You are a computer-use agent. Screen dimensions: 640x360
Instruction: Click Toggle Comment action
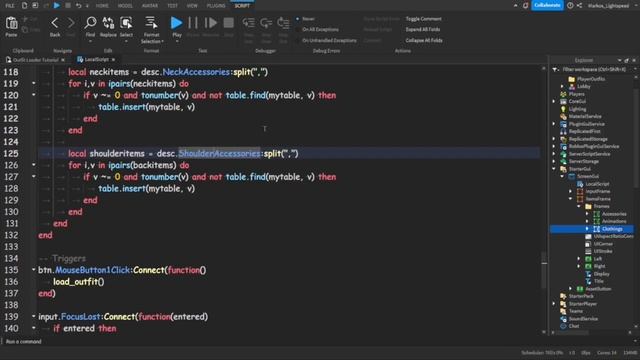point(423,19)
